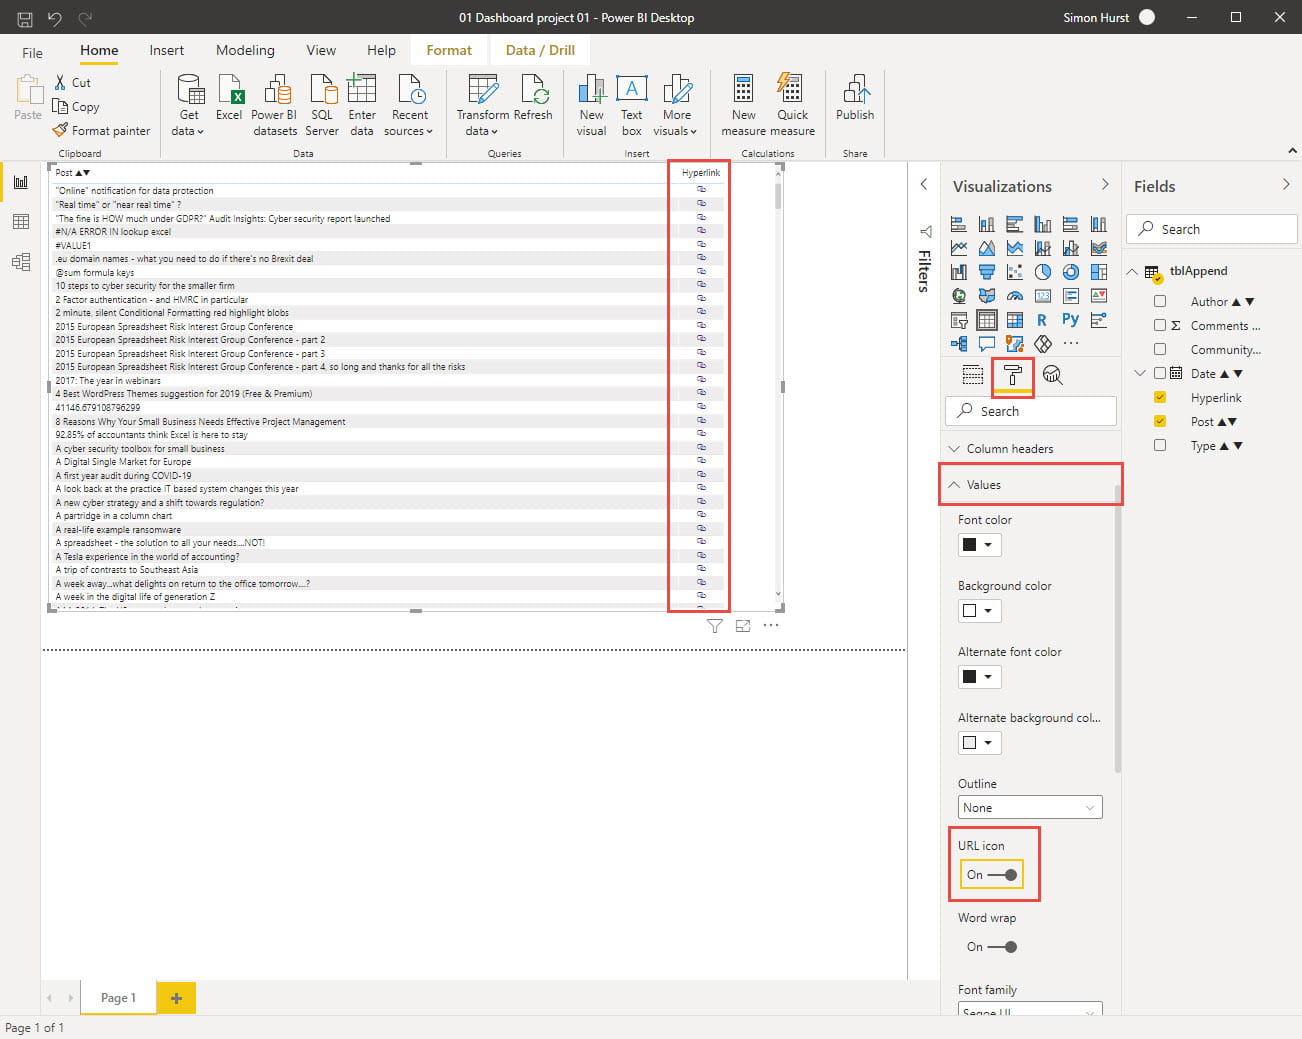This screenshot has width=1302, height=1039.
Task: Open the Outline dropdown set to None
Action: point(1029,808)
